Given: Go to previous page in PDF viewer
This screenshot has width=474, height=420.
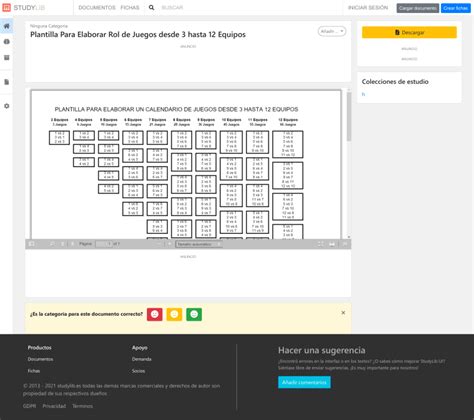Looking at the screenshot, I should coord(63,244).
